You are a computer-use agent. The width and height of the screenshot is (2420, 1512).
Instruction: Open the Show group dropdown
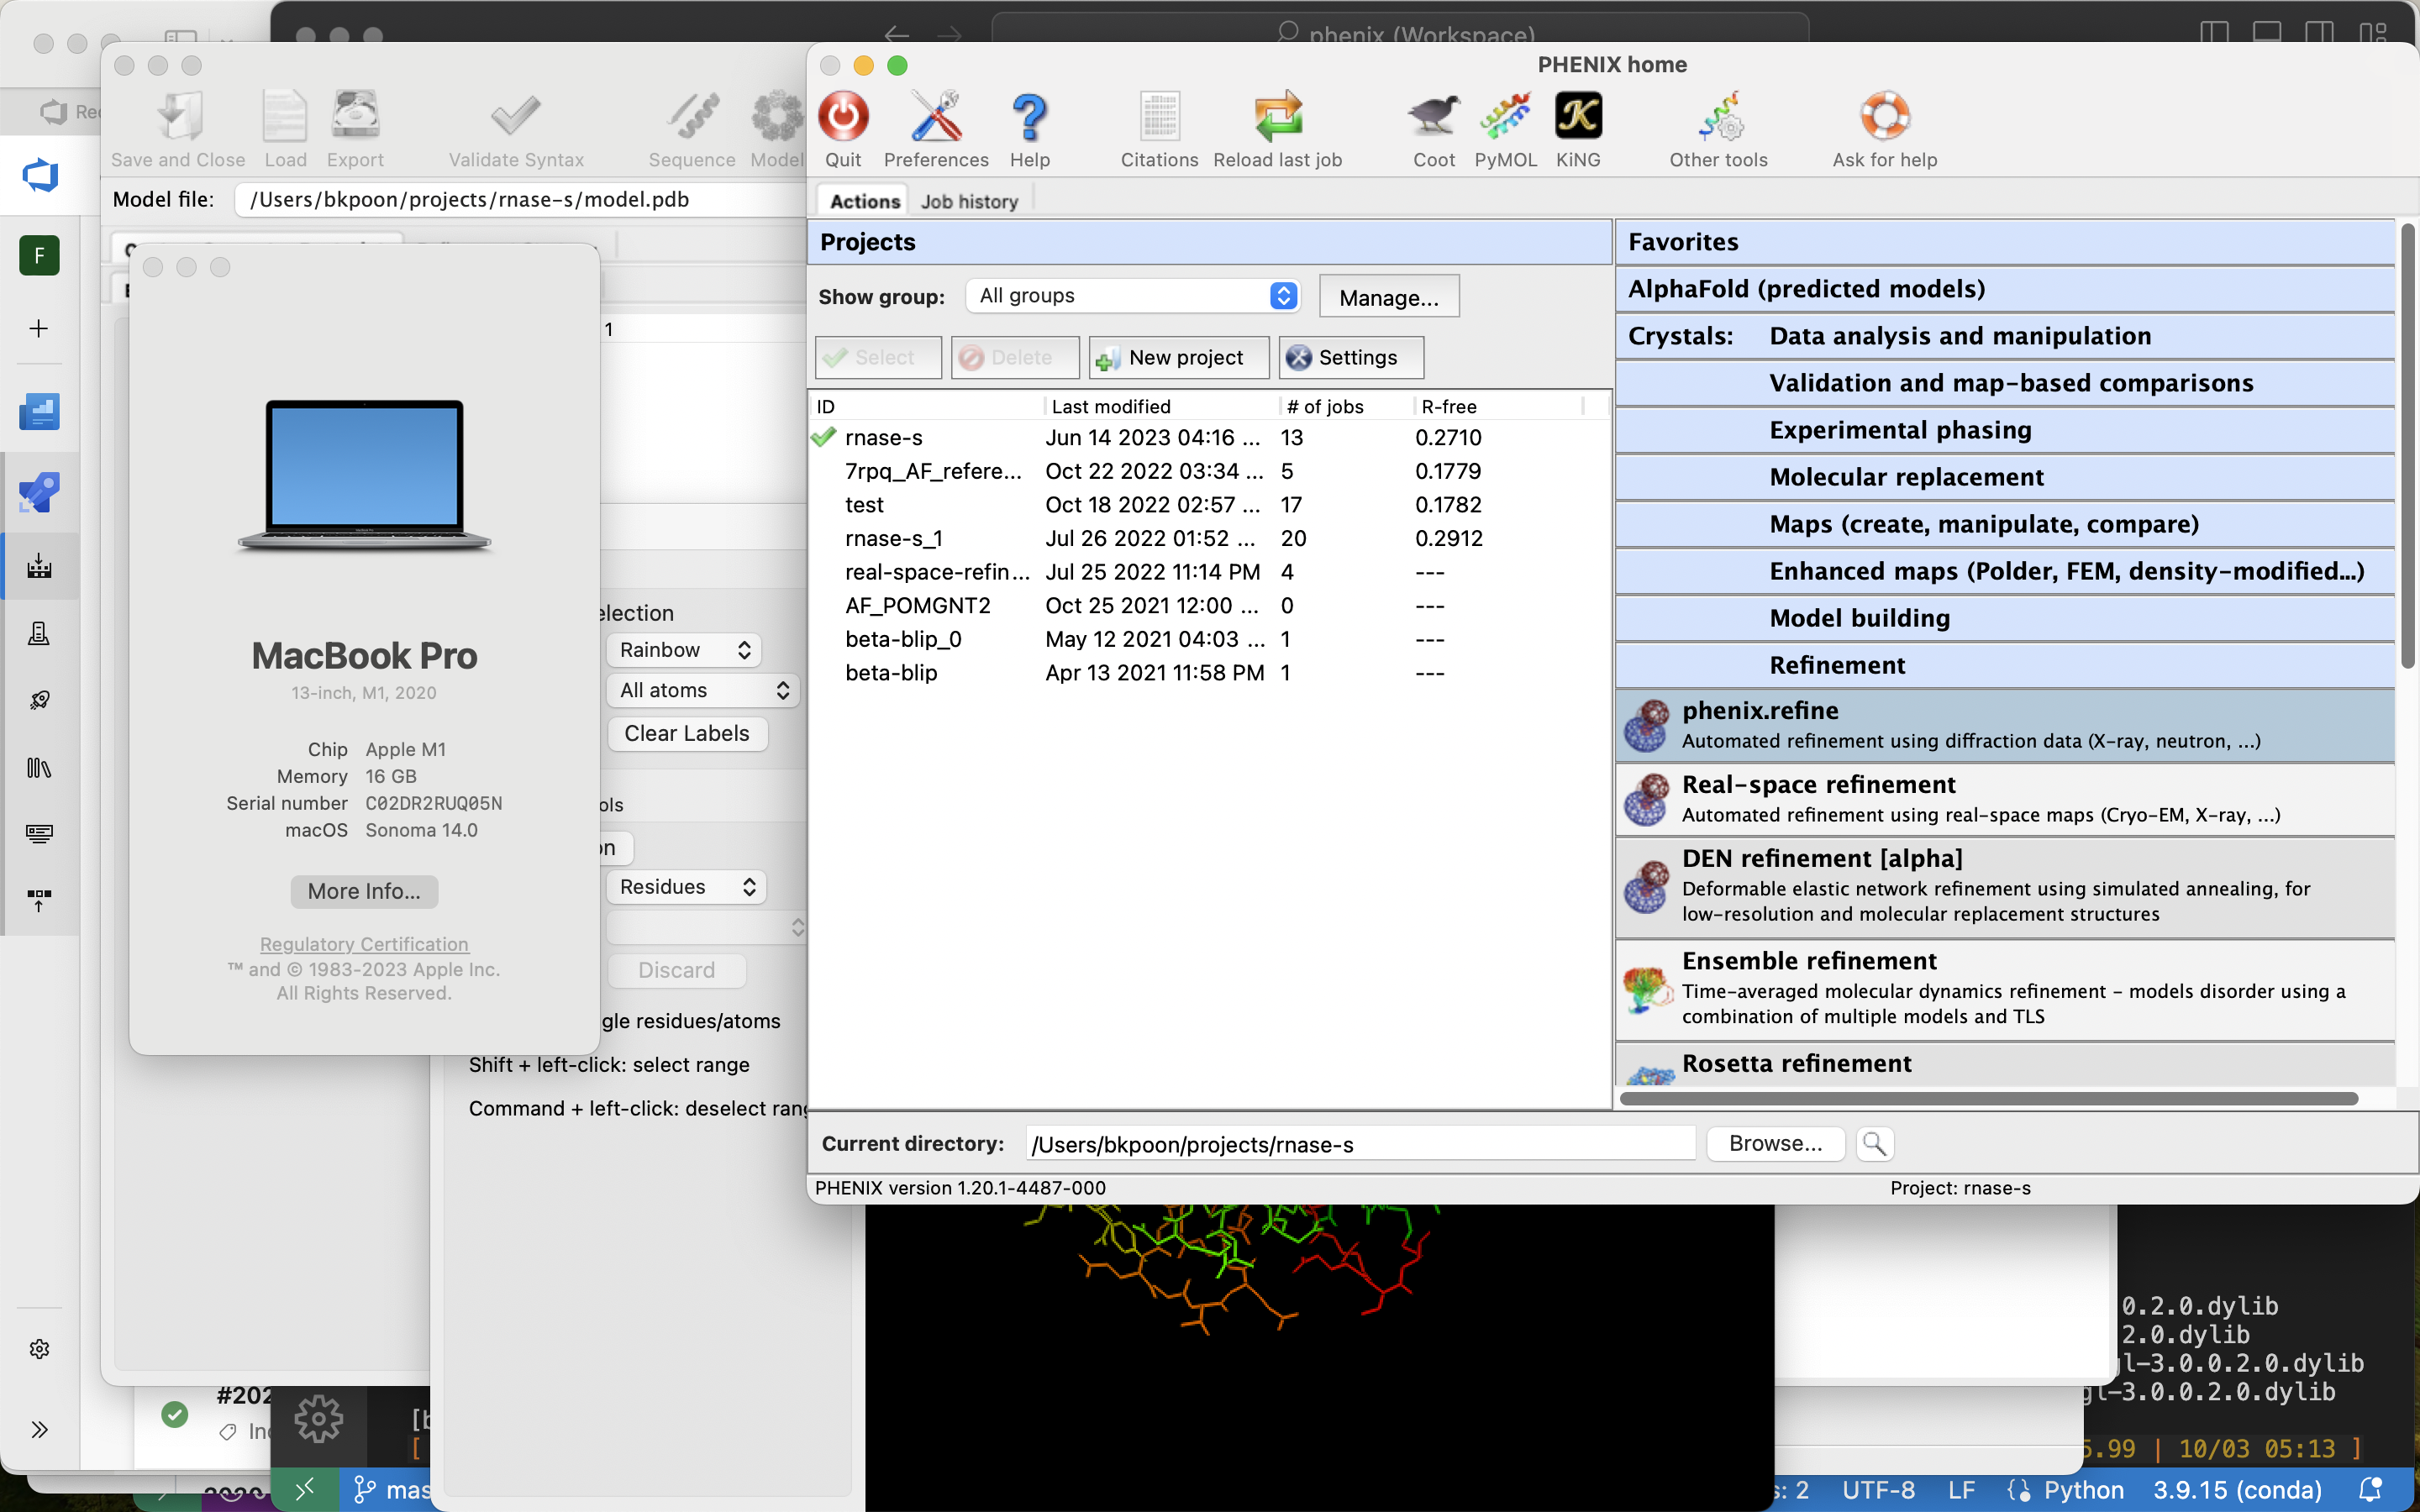click(1133, 296)
